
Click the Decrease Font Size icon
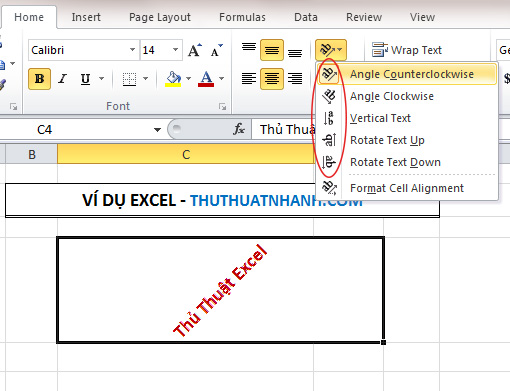pyautogui.click(x=217, y=50)
